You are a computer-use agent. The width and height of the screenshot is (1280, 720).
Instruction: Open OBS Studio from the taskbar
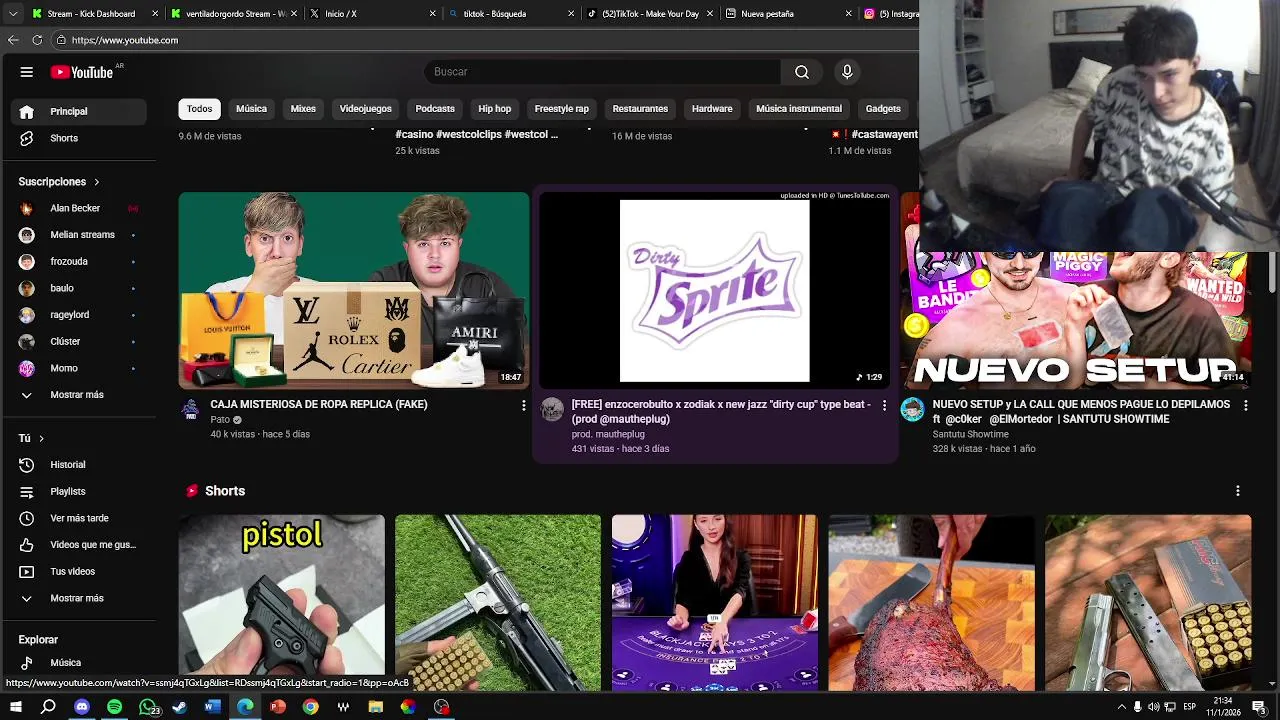tap(441, 707)
